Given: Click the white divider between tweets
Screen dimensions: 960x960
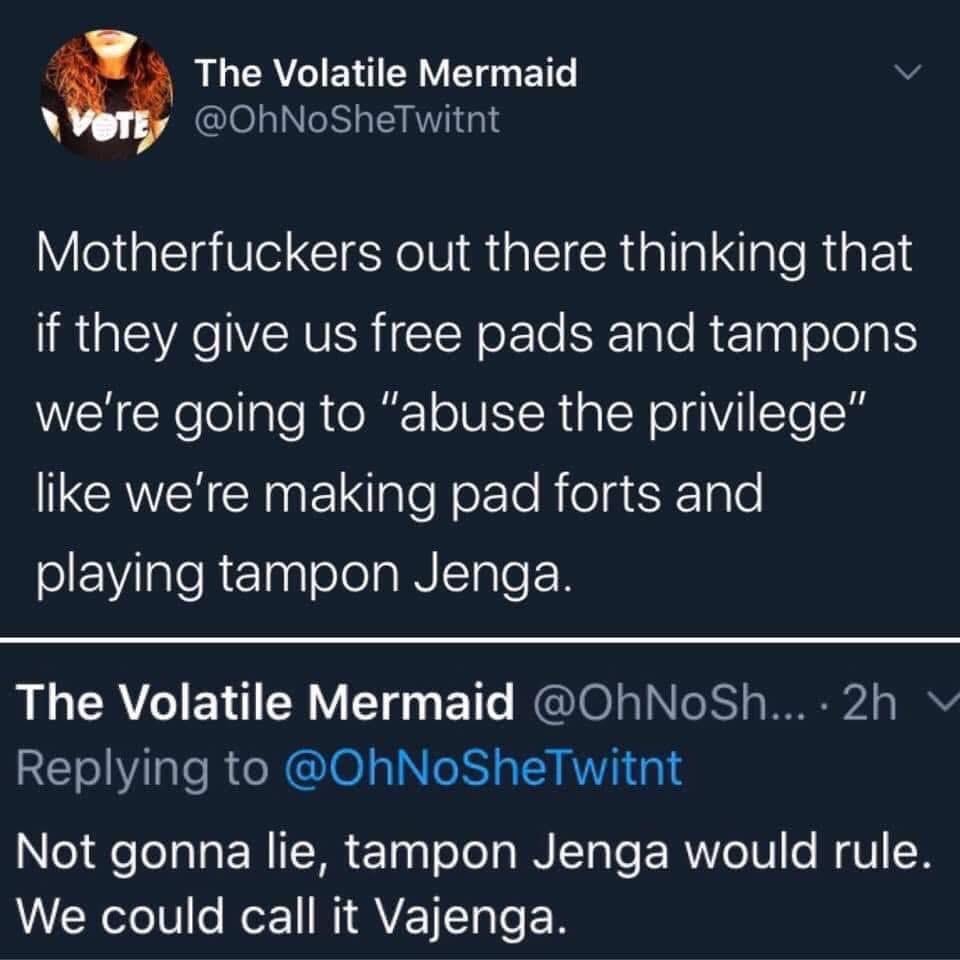Looking at the screenshot, I should tap(480, 640).
